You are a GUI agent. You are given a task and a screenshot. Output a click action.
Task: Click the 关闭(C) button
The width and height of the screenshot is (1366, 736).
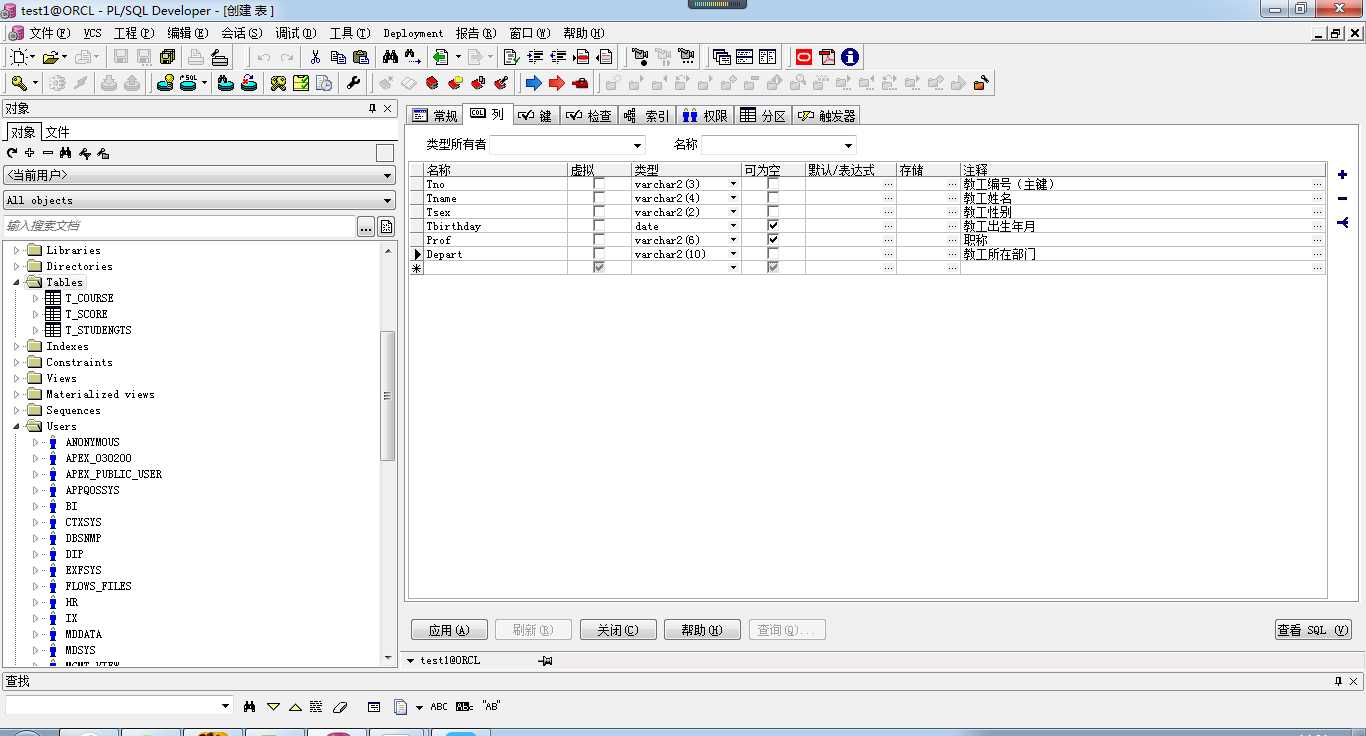pyautogui.click(x=618, y=630)
